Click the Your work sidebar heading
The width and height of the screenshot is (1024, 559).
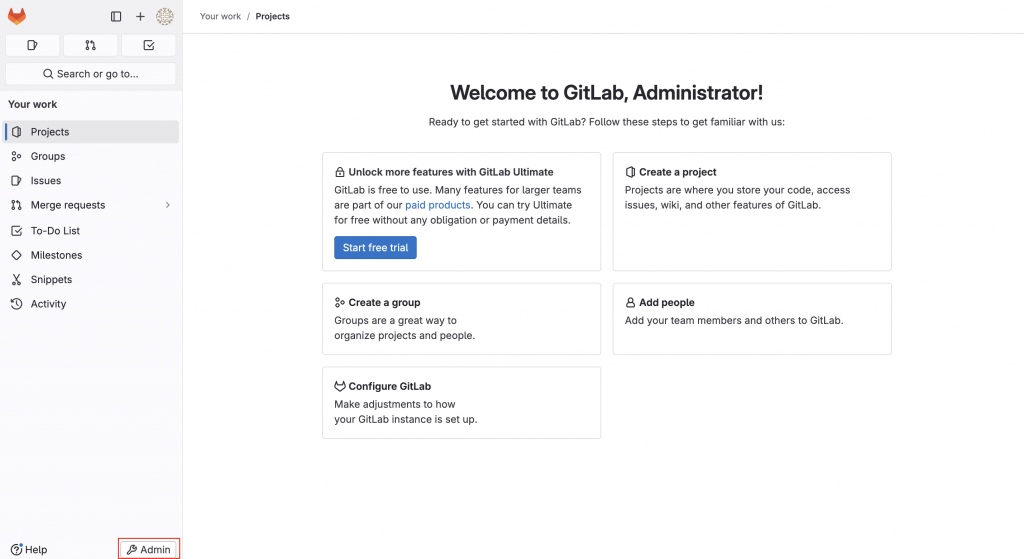point(33,104)
